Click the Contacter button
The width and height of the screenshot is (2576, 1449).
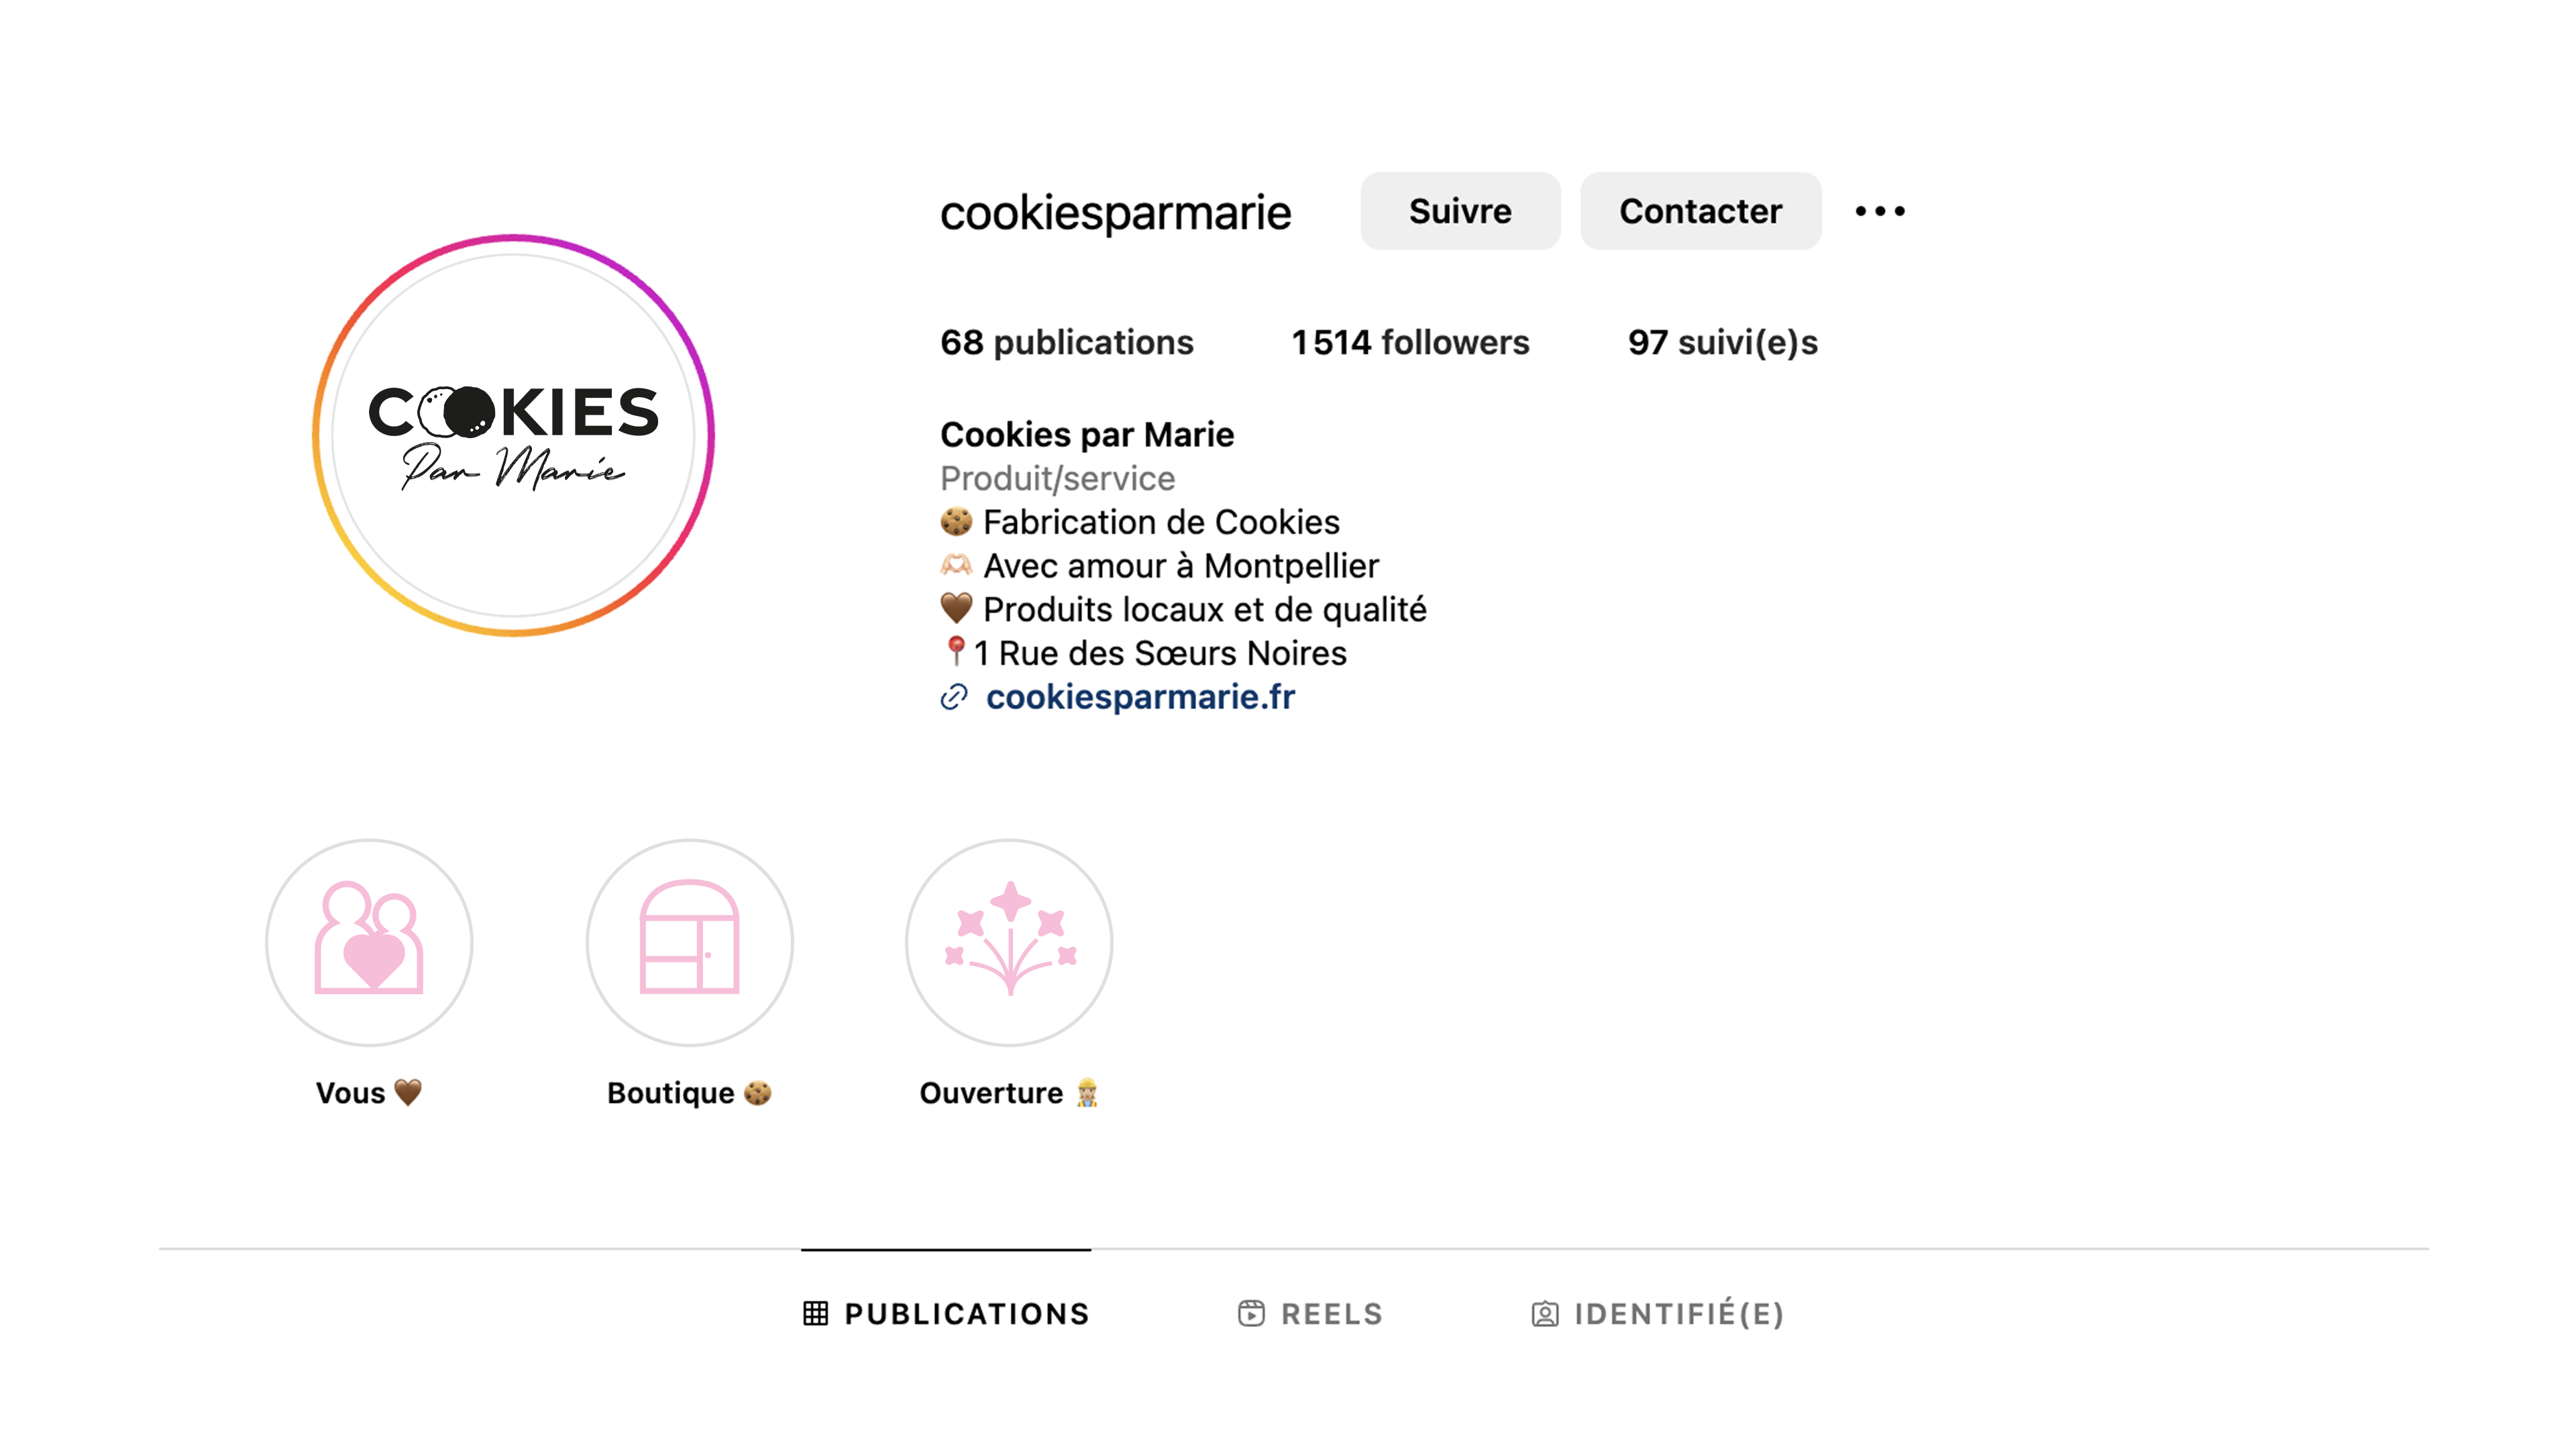[1700, 211]
